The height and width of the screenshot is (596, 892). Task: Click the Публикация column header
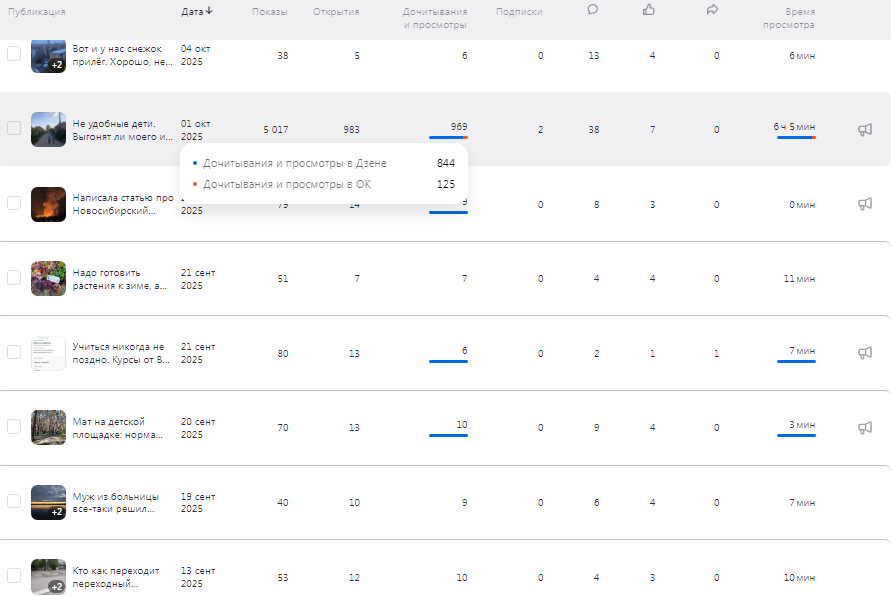tap(36, 11)
